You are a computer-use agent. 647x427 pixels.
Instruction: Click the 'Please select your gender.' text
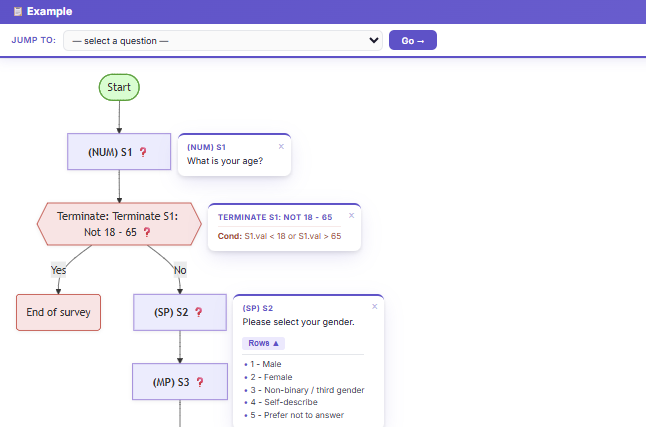[x=298, y=322]
